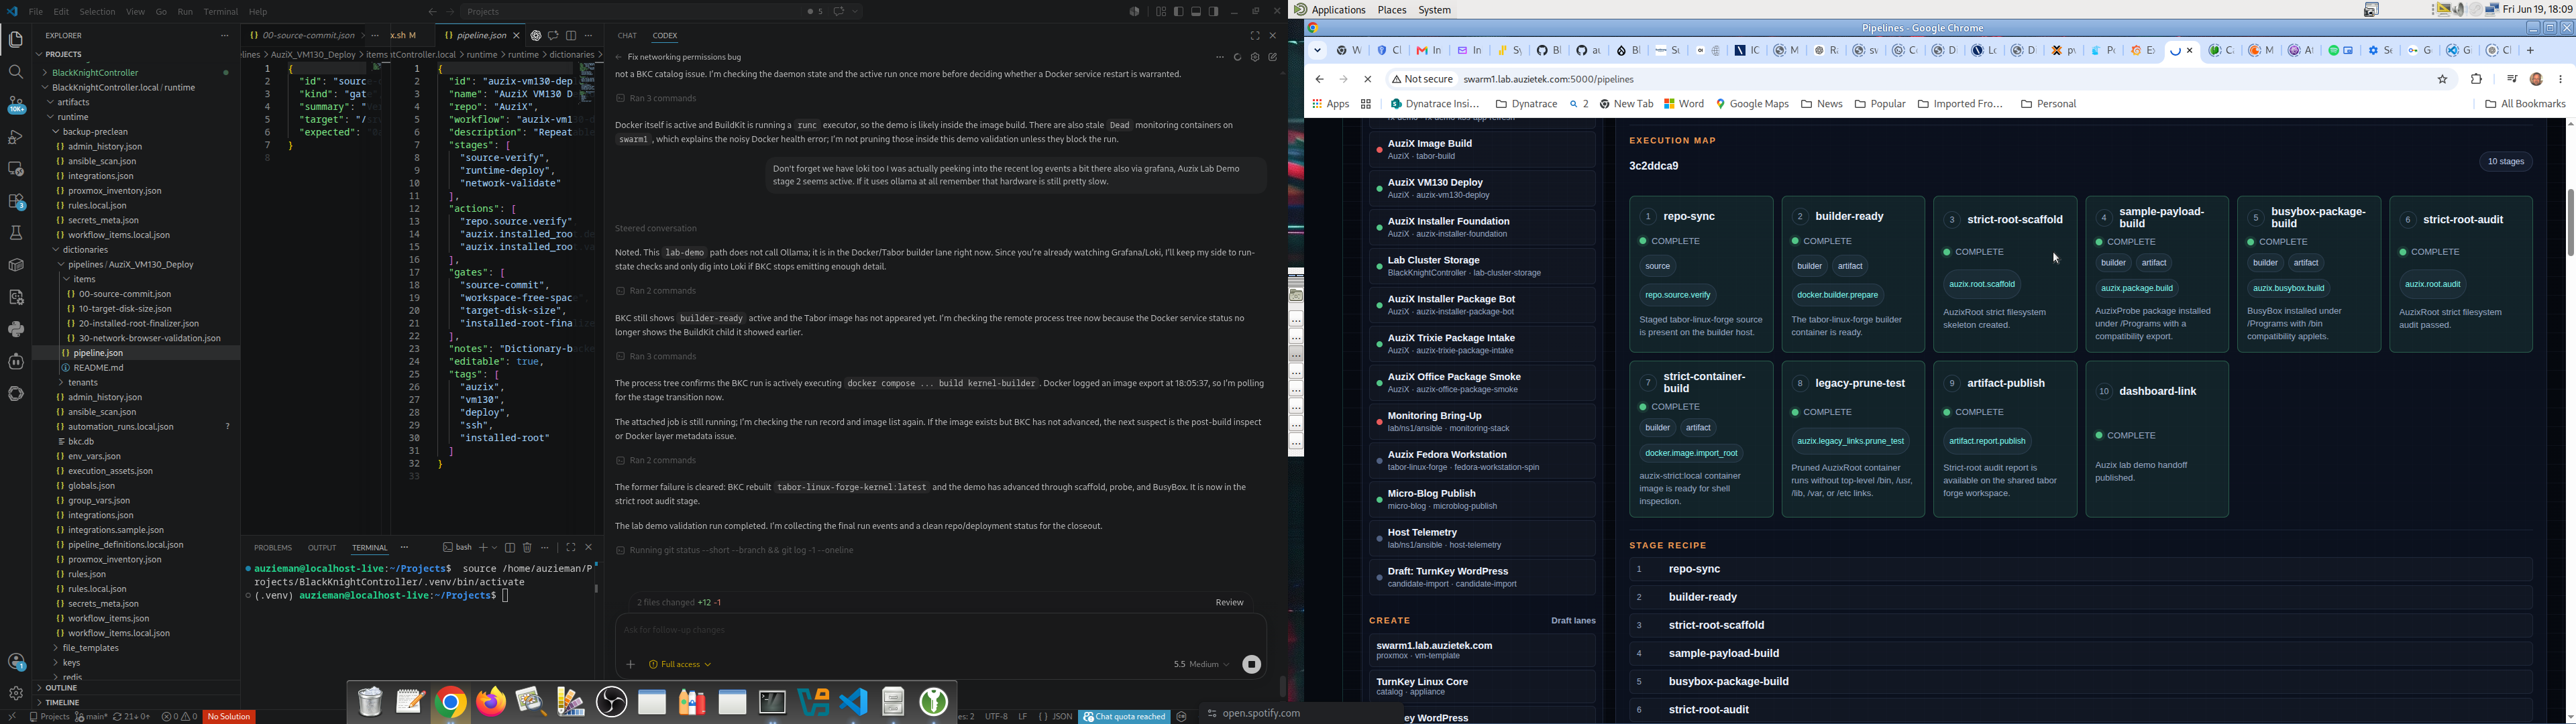Open the 5.5 Medium model dropdown
The height and width of the screenshot is (724, 2576).
1202,665
